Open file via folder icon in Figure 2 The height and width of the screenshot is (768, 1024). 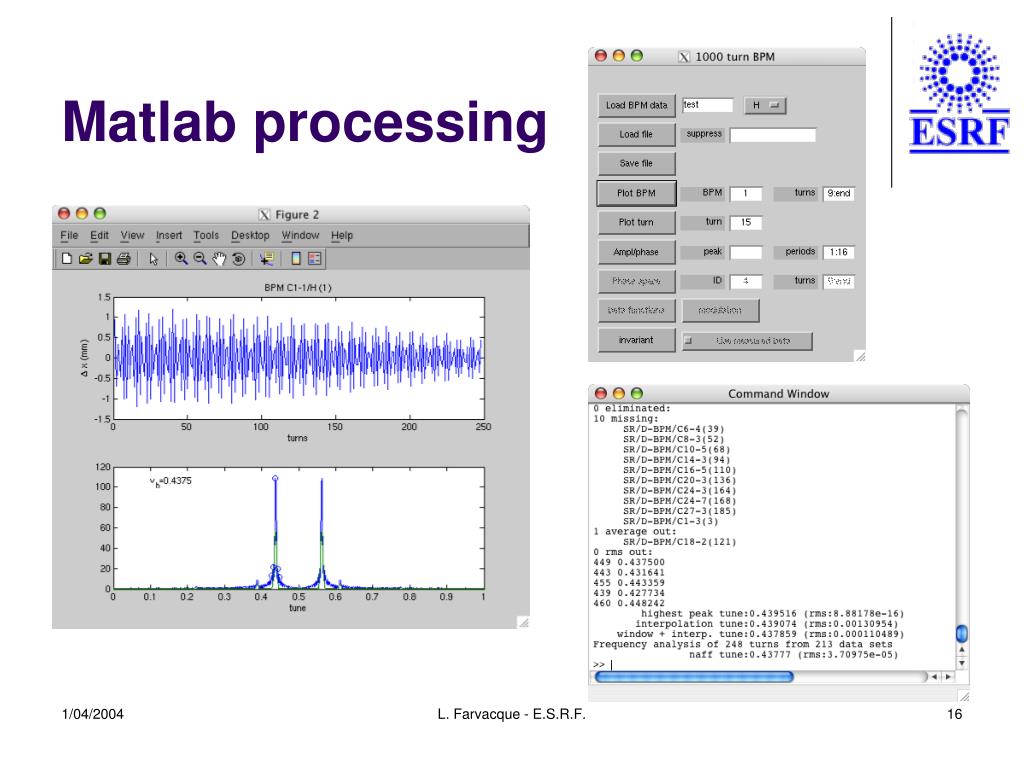coord(86,259)
